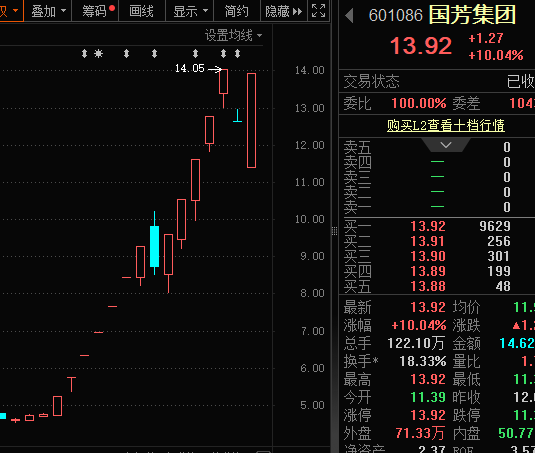Click the current price 13.92 headline
Screen dimensions: 535x453
tap(421, 46)
